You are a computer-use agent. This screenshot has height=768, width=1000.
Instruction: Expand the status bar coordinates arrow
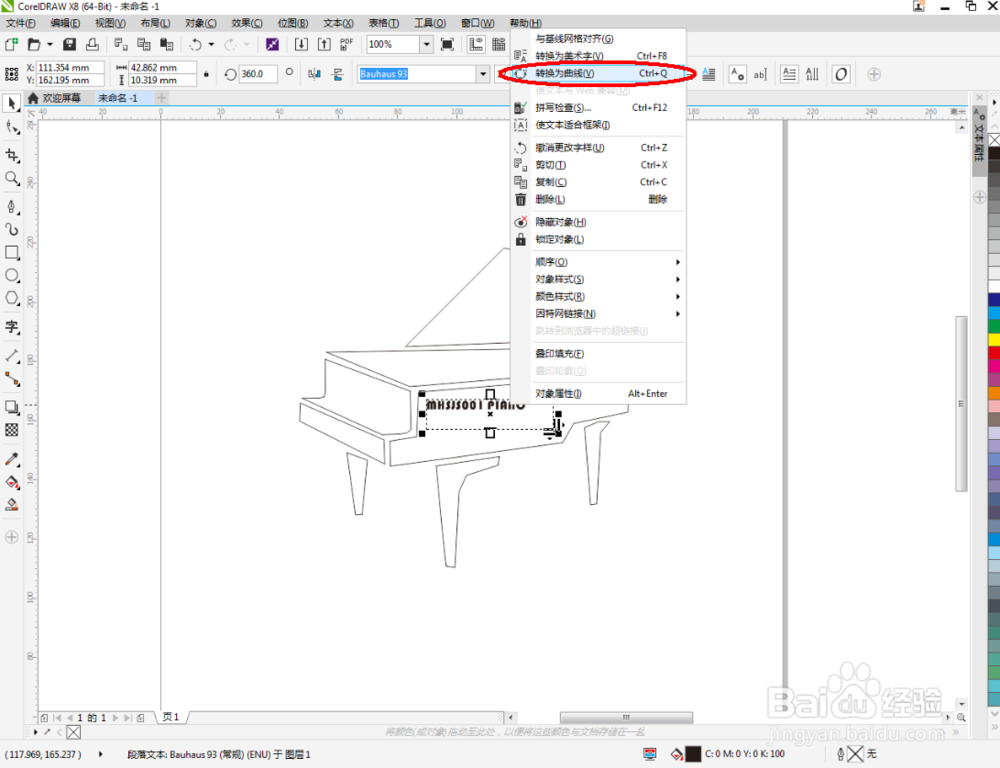tap(100, 754)
